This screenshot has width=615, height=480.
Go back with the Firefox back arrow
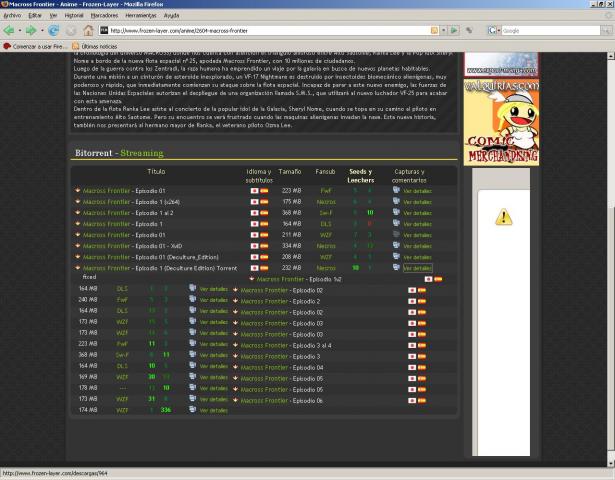8,30
